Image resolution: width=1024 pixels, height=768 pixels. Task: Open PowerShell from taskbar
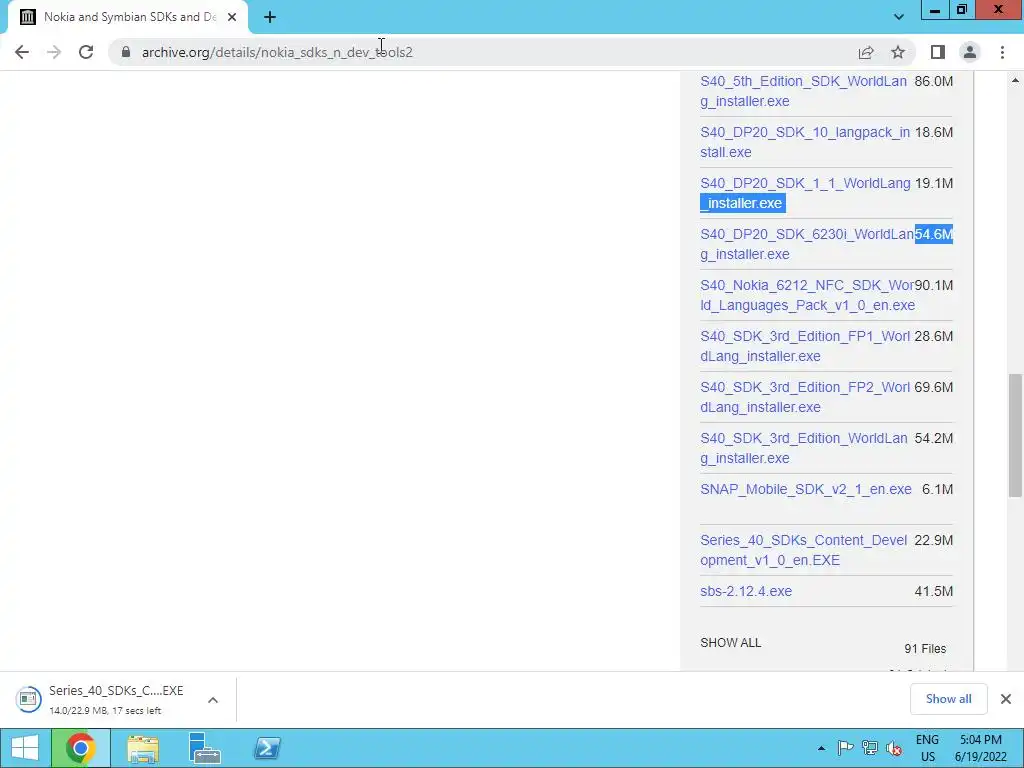pos(267,748)
